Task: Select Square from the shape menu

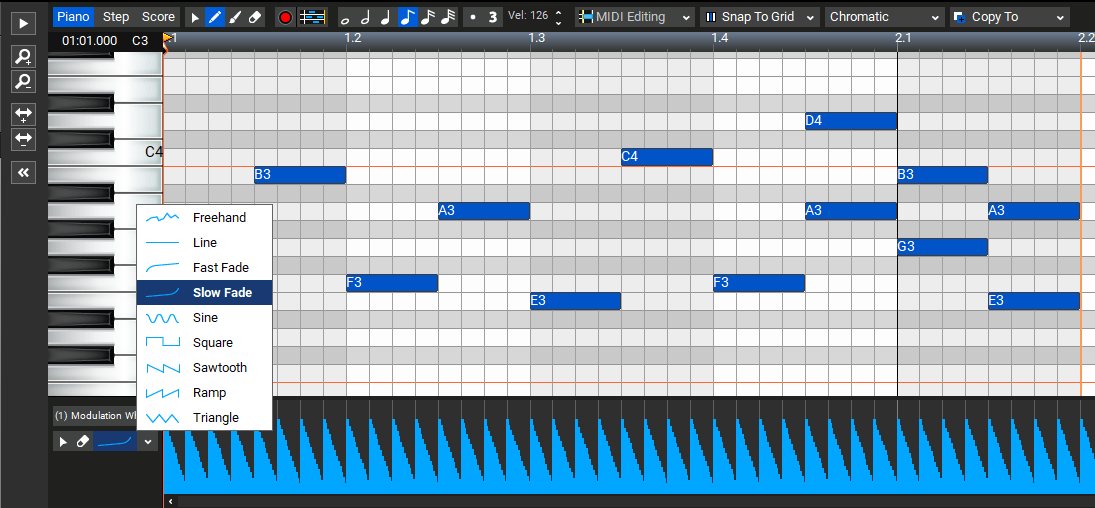Action: pyautogui.click(x=204, y=343)
